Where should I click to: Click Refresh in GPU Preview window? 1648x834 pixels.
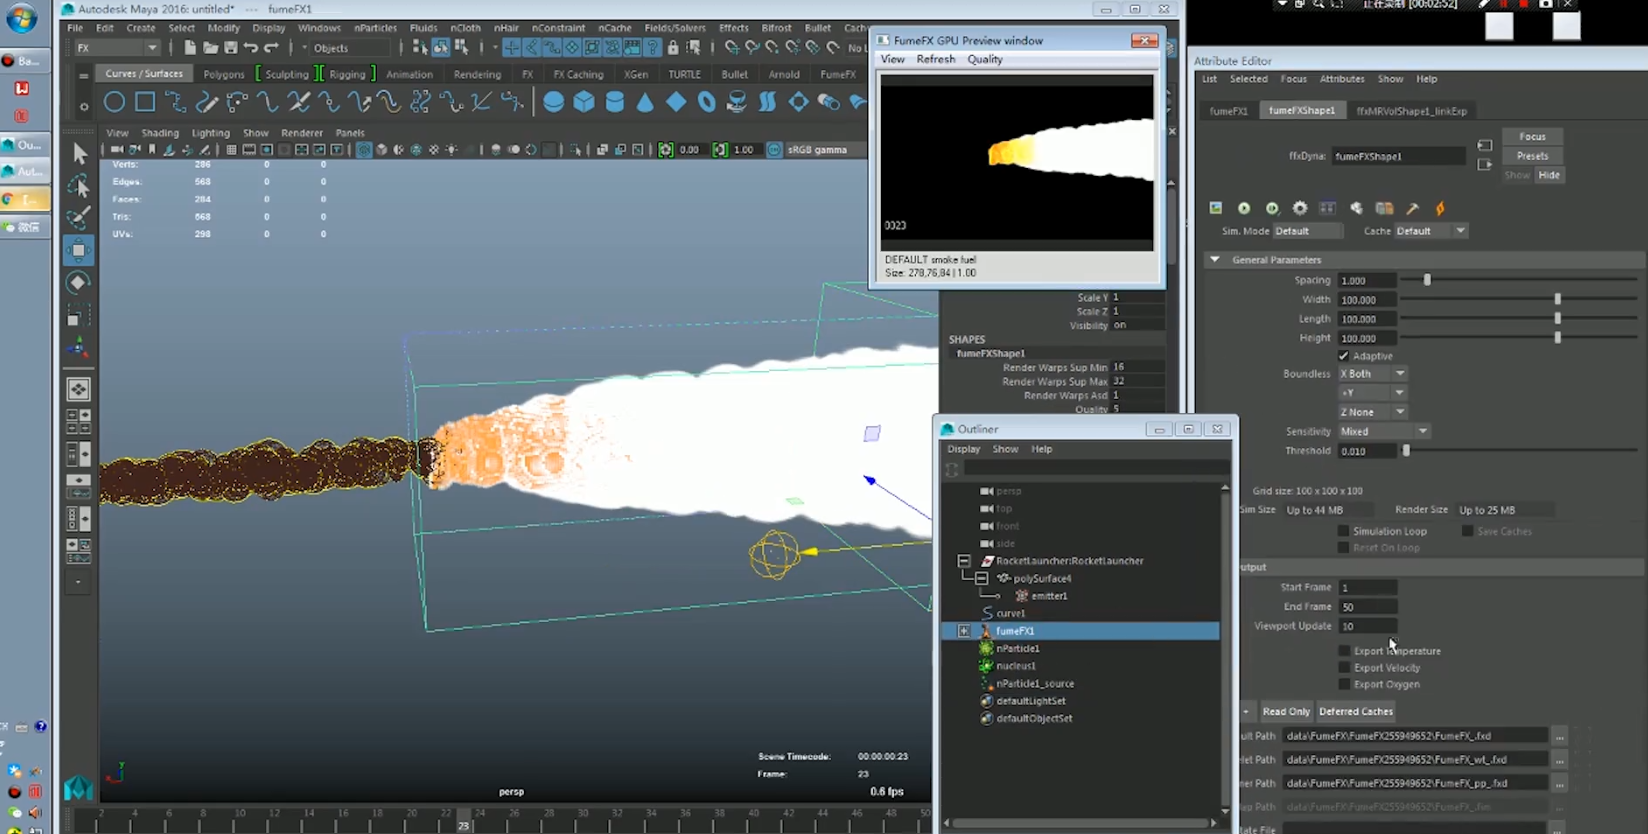tap(936, 59)
